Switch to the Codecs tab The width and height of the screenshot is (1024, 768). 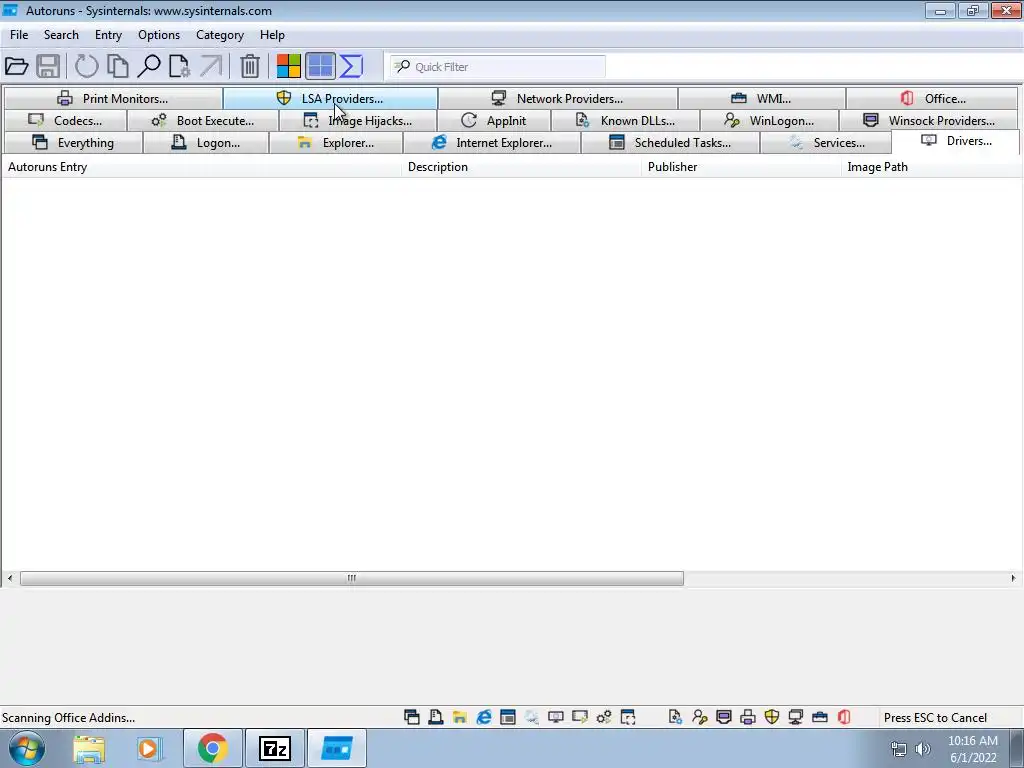pos(65,121)
